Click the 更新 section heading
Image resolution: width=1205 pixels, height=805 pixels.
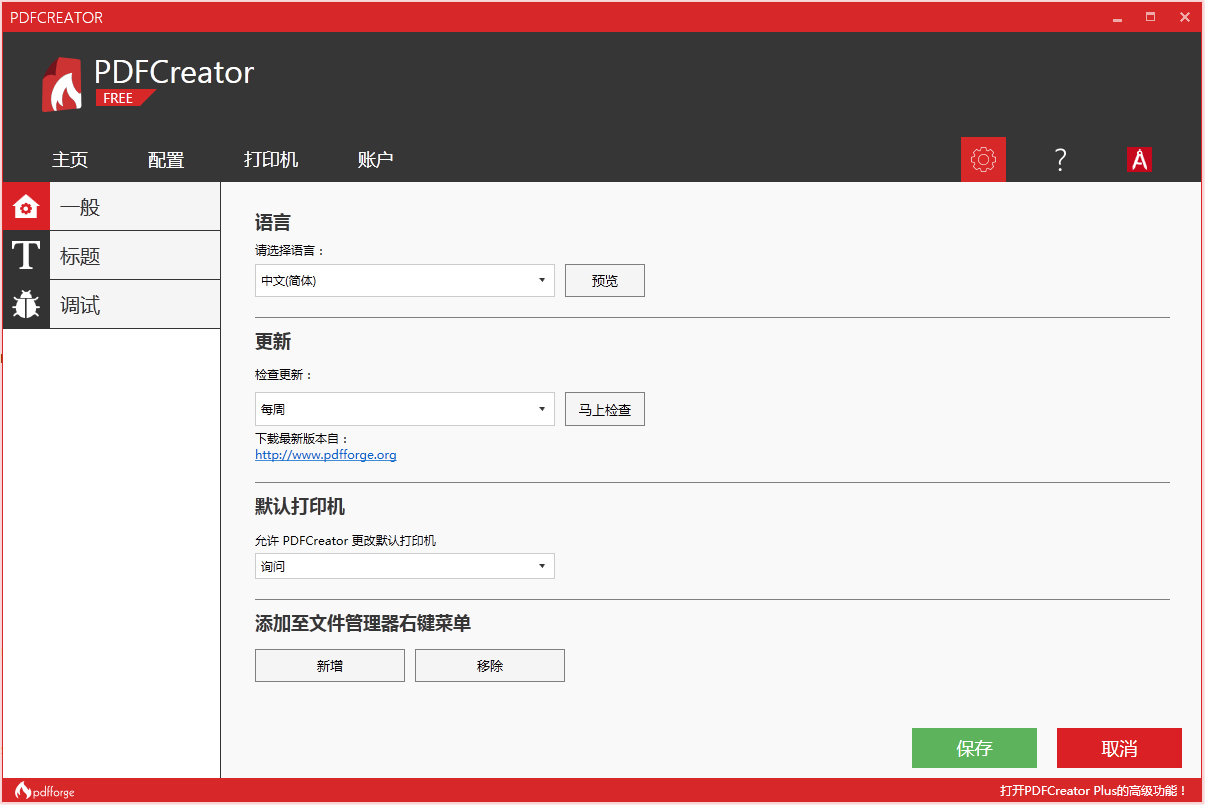click(273, 342)
